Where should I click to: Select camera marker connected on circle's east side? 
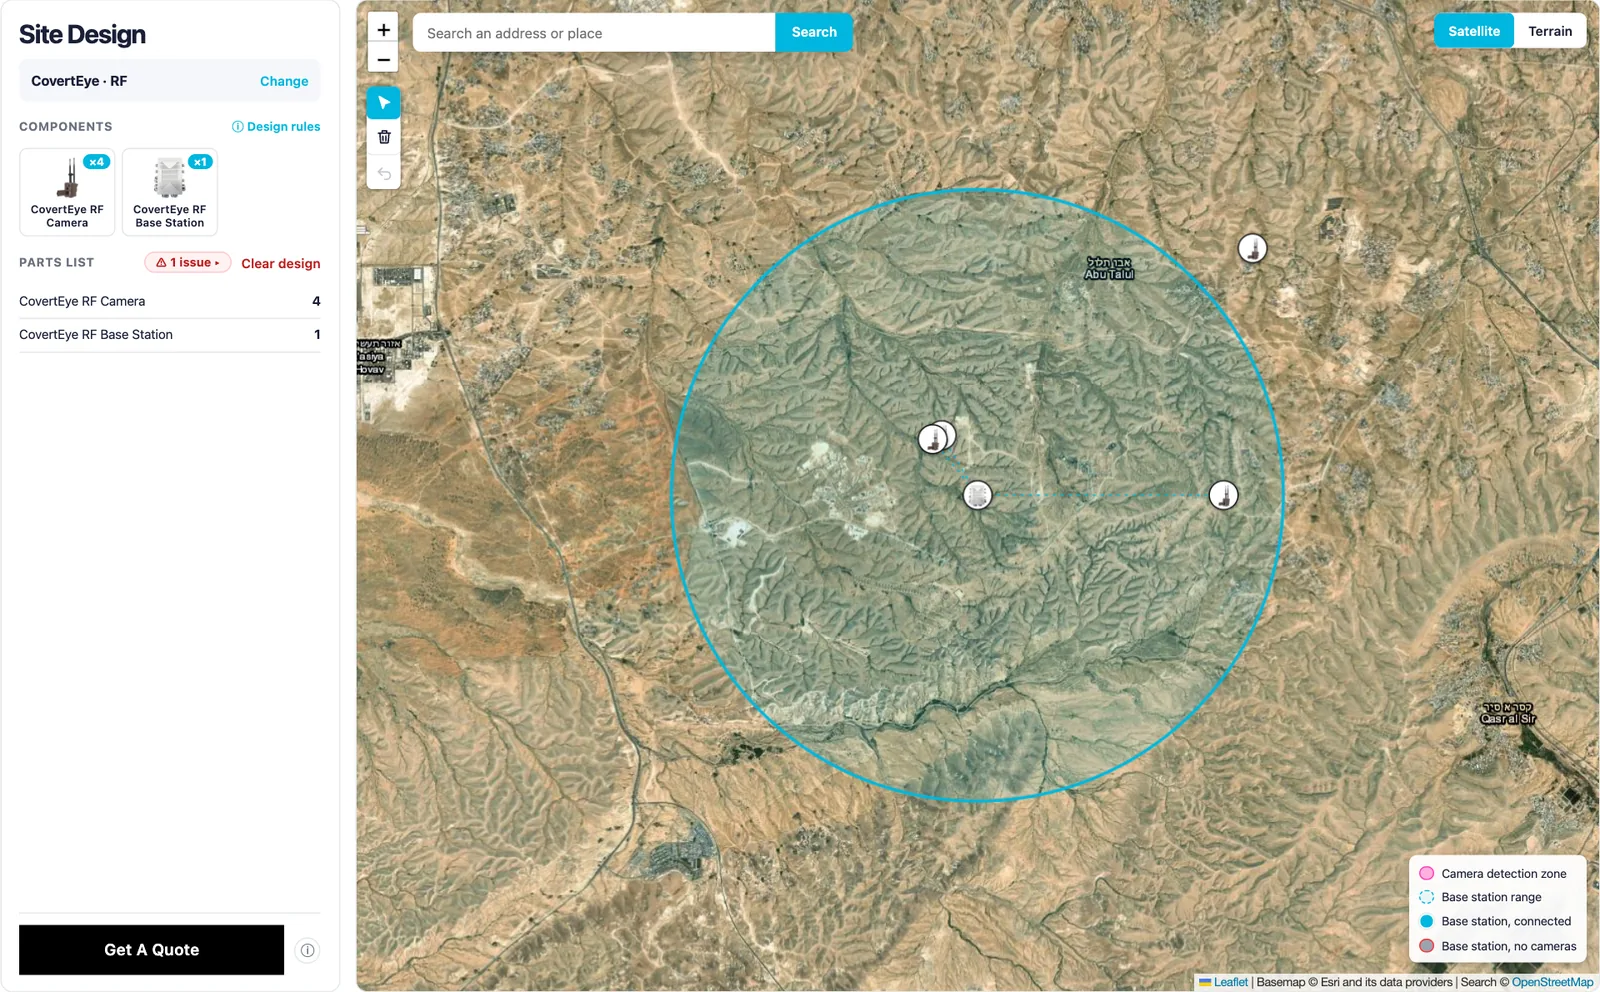pos(1223,495)
